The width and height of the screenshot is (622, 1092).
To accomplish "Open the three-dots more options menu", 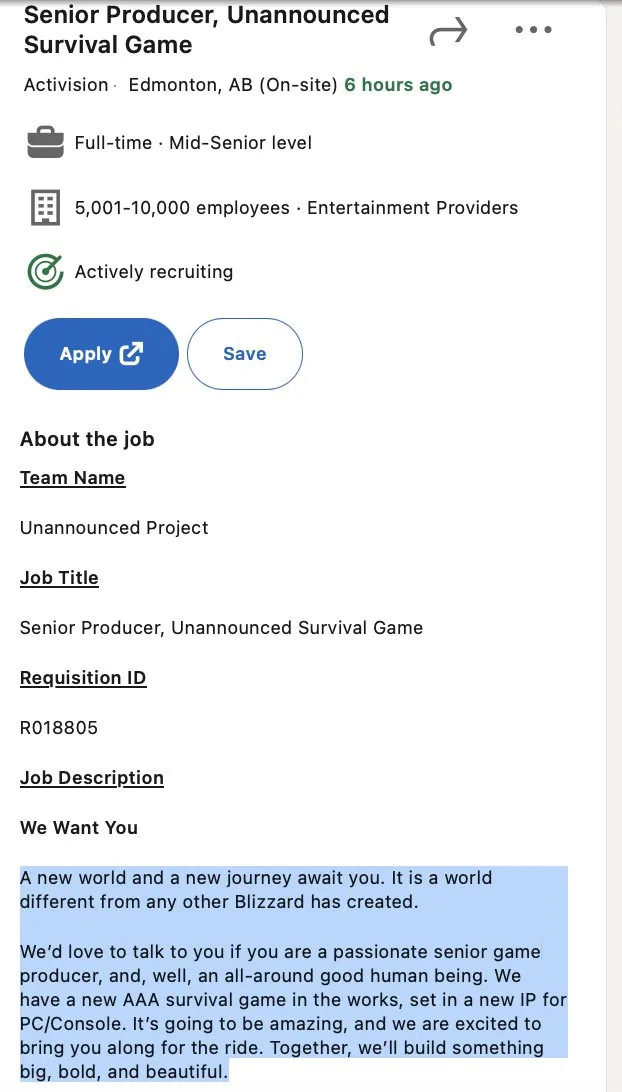I will pyautogui.click(x=533, y=30).
